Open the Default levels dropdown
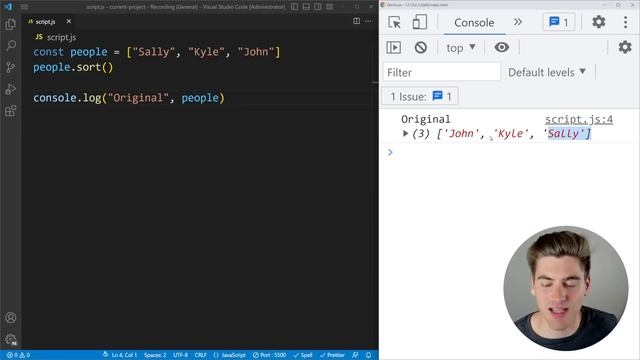The image size is (640, 360). pyautogui.click(x=547, y=72)
